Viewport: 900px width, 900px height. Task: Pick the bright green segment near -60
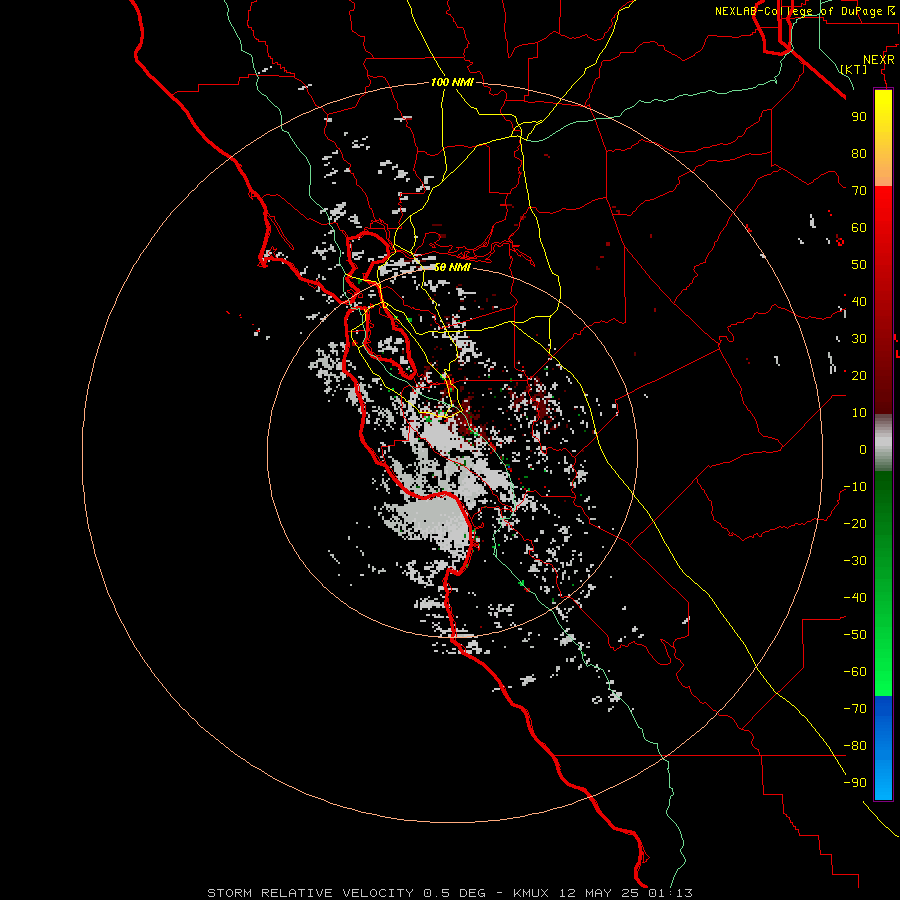883,672
